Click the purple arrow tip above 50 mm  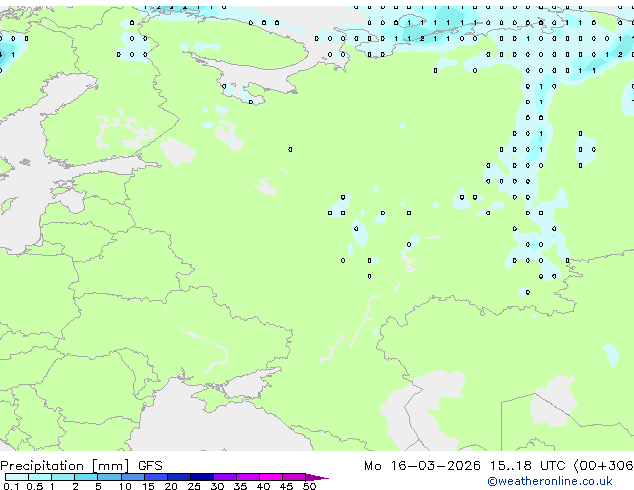[x=317, y=477]
